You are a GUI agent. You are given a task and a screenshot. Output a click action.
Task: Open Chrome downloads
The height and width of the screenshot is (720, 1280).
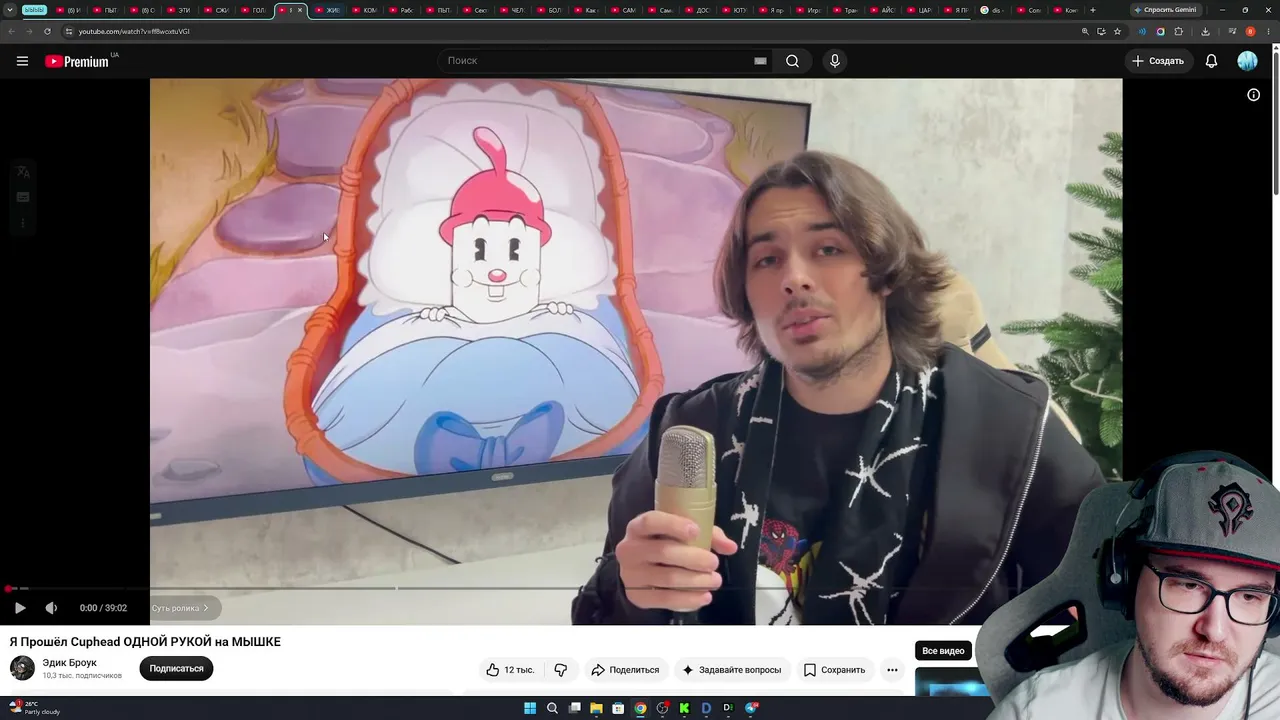click(1205, 31)
